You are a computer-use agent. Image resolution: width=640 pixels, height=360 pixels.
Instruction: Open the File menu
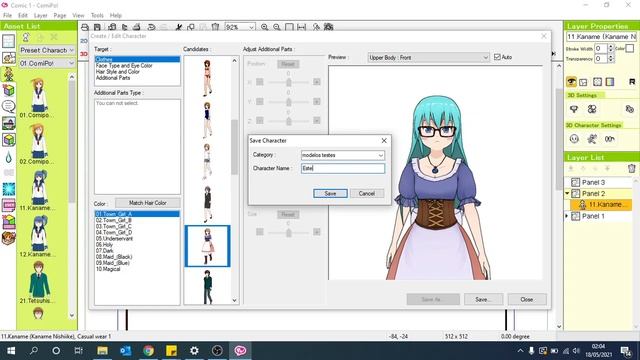click(7, 16)
